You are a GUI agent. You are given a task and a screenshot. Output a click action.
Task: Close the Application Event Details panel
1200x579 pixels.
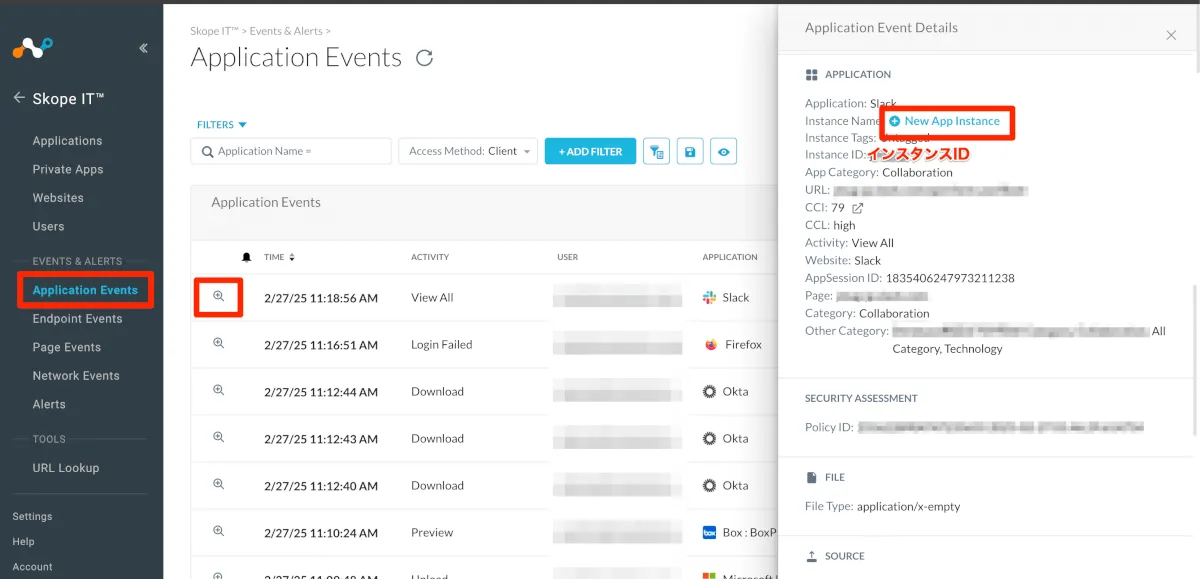[1171, 35]
